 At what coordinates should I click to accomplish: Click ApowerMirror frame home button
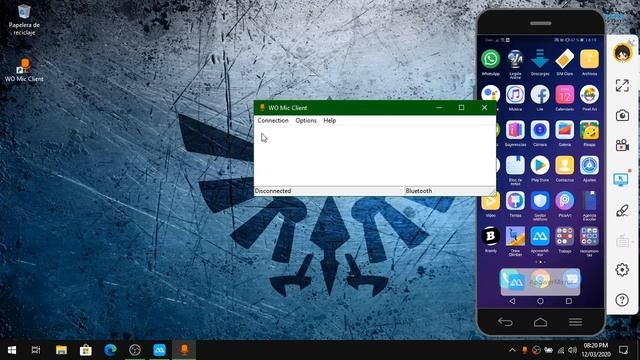coord(540,322)
